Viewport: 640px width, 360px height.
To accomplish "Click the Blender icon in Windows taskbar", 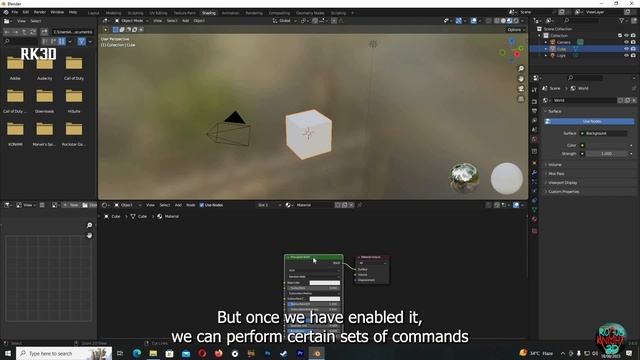I will (316, 353).
